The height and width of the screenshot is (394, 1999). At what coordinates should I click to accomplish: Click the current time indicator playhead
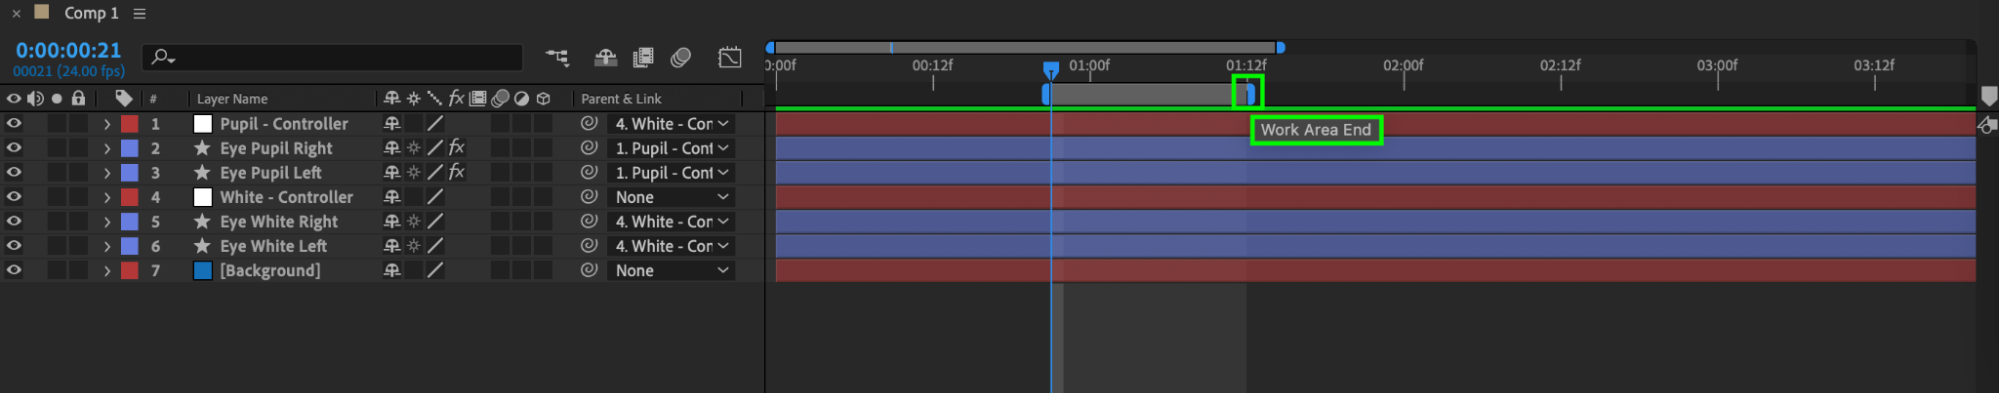(x=1051, y=70)
